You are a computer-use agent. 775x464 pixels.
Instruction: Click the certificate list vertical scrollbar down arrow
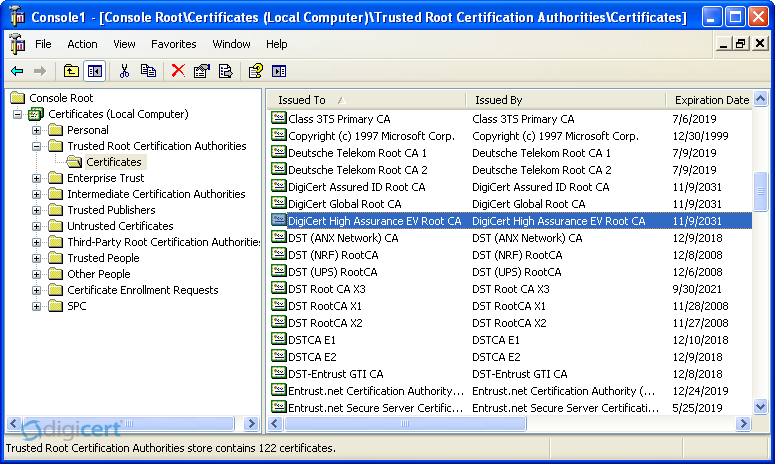coord(761,408)
